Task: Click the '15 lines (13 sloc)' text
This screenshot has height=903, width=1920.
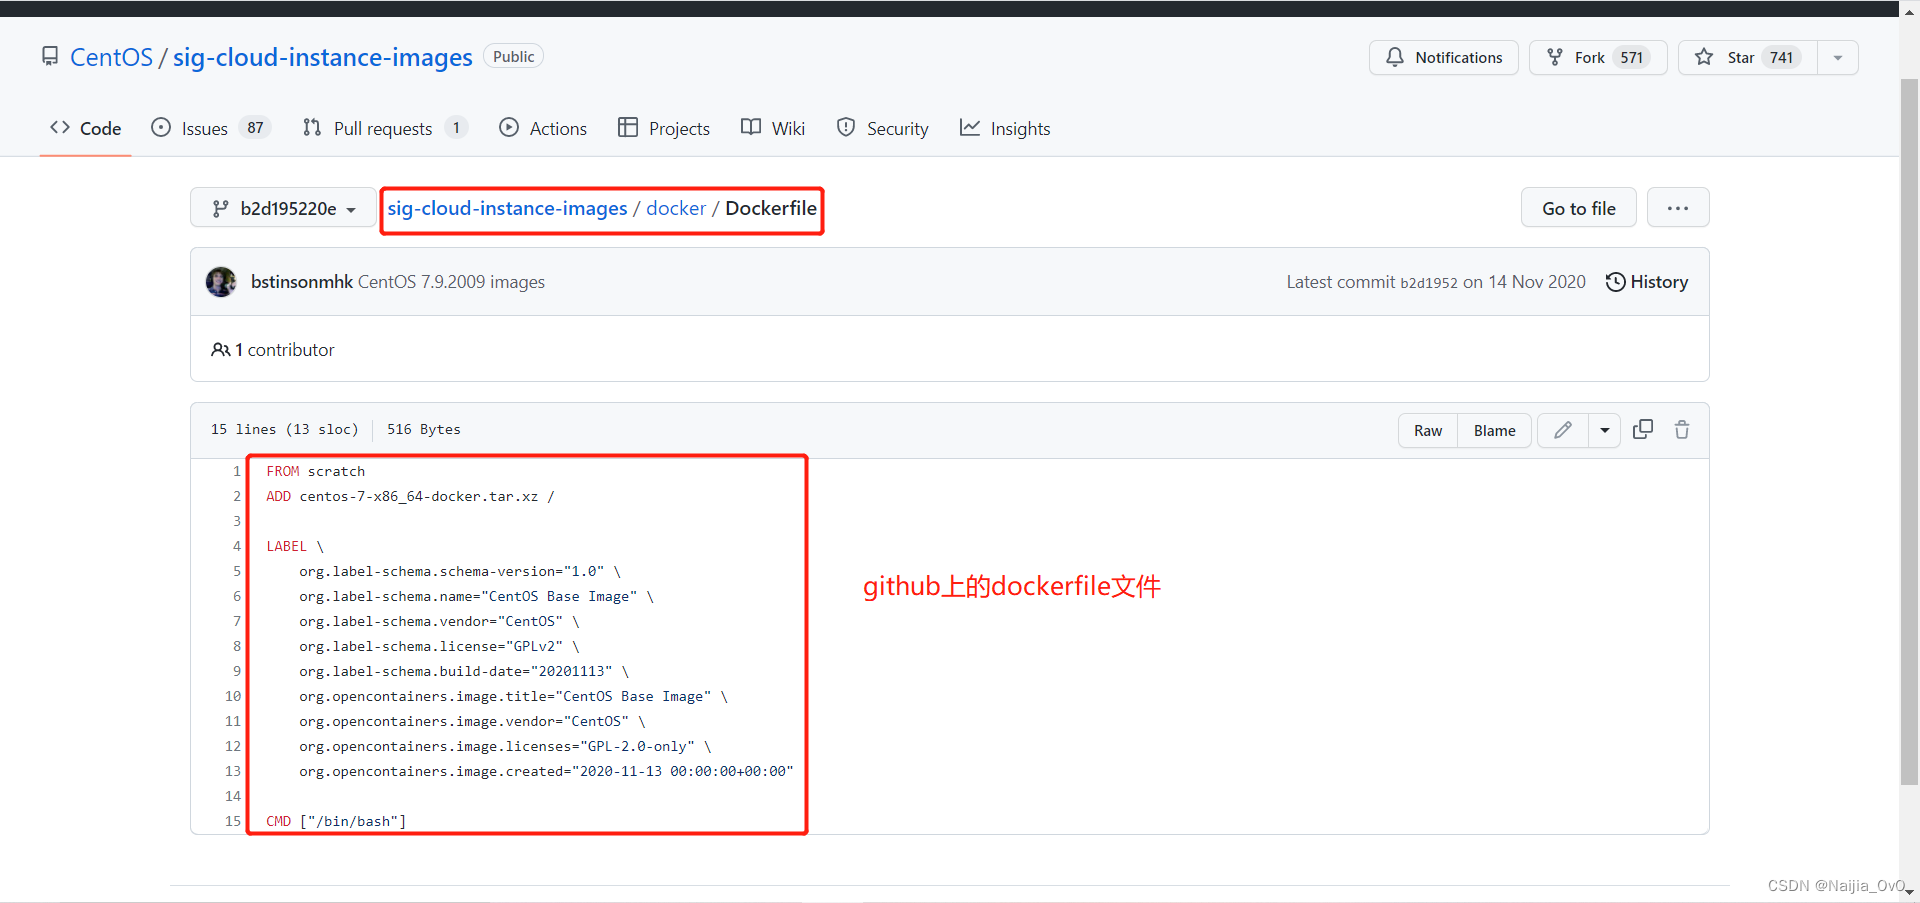Action: pyautogui.click(x=285, y=429)
